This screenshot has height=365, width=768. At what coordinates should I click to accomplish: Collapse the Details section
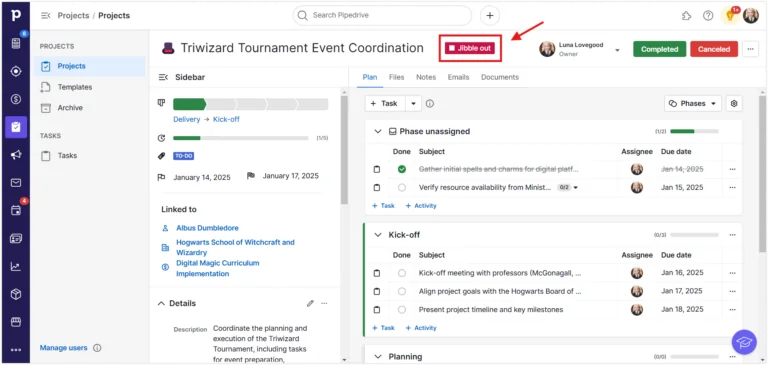pos(161,303)
